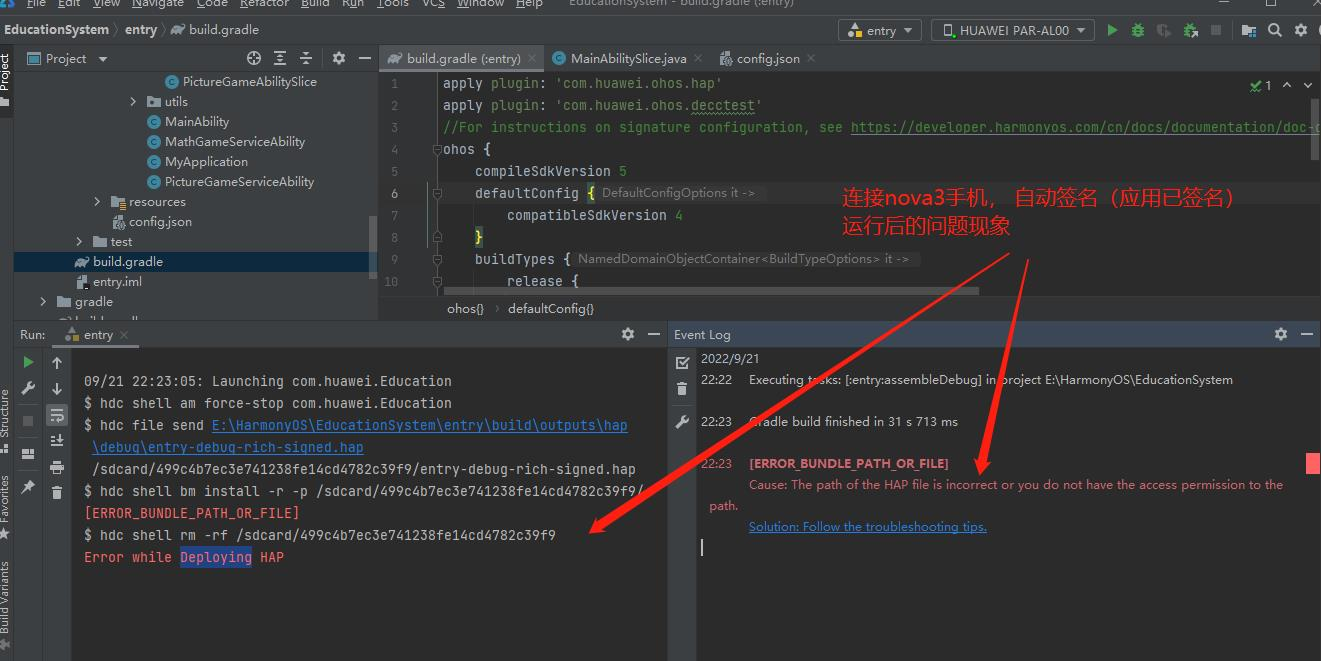Screen dimensions: 1321x661
Task: Toggle soft-wrap in the Run console
Action: [x=57, y=415]
